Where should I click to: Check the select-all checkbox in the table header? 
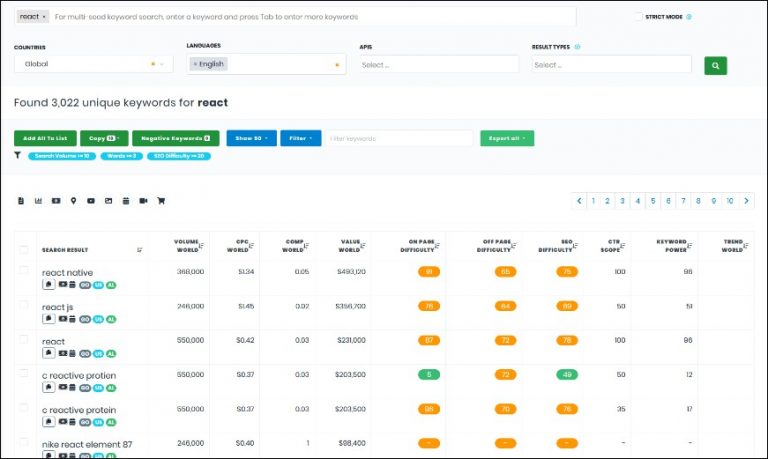coord(24,249)
